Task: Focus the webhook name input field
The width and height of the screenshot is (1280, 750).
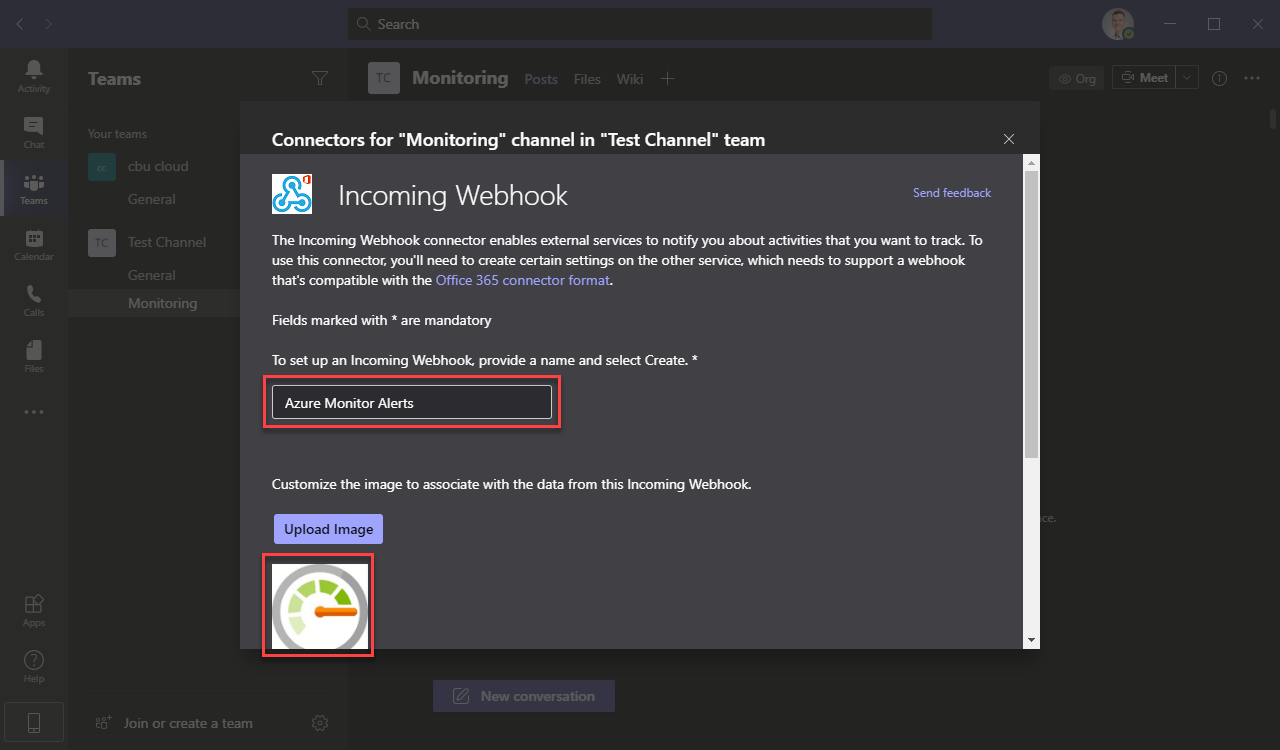Action: click(x=412, y=402)
